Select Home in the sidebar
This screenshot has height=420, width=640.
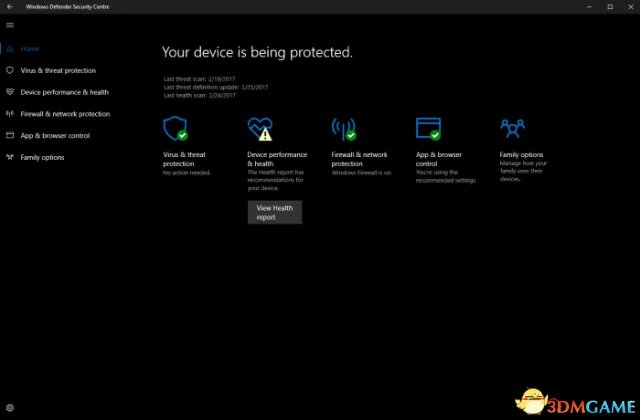[30, 49]
